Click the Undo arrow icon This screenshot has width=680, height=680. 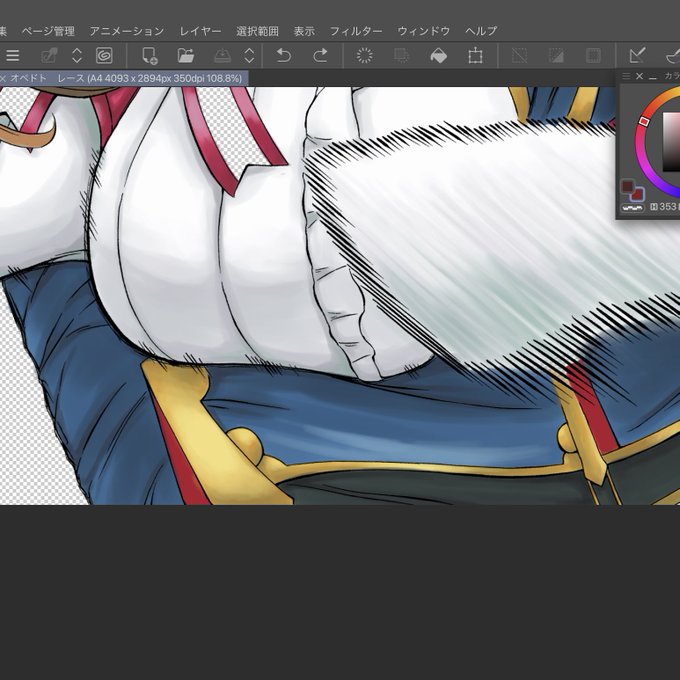point(284,56)
